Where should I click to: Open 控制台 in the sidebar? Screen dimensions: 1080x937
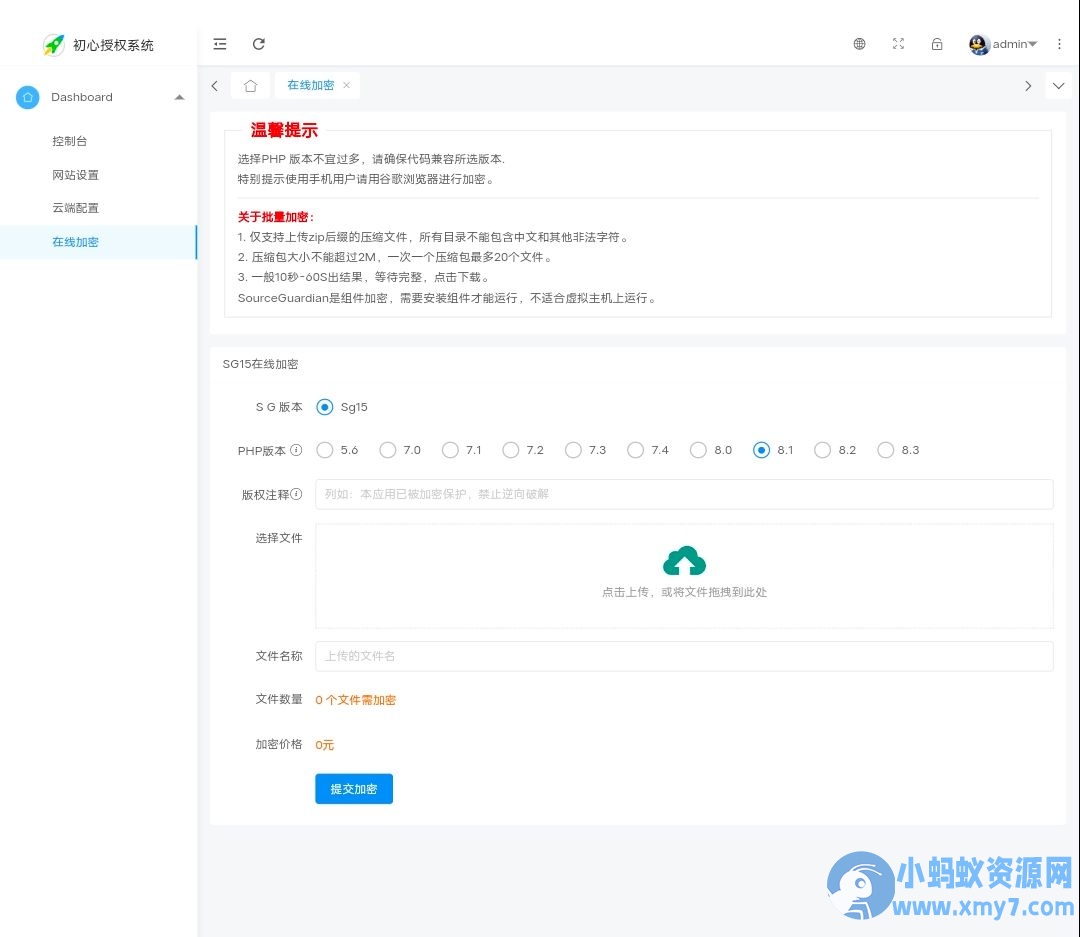coord(70,141)
